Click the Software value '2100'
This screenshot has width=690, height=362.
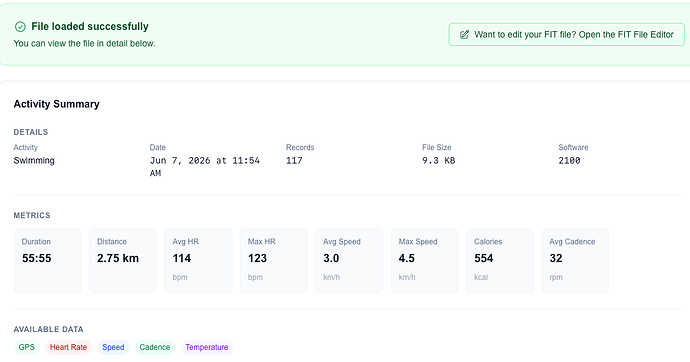(569, 161)
